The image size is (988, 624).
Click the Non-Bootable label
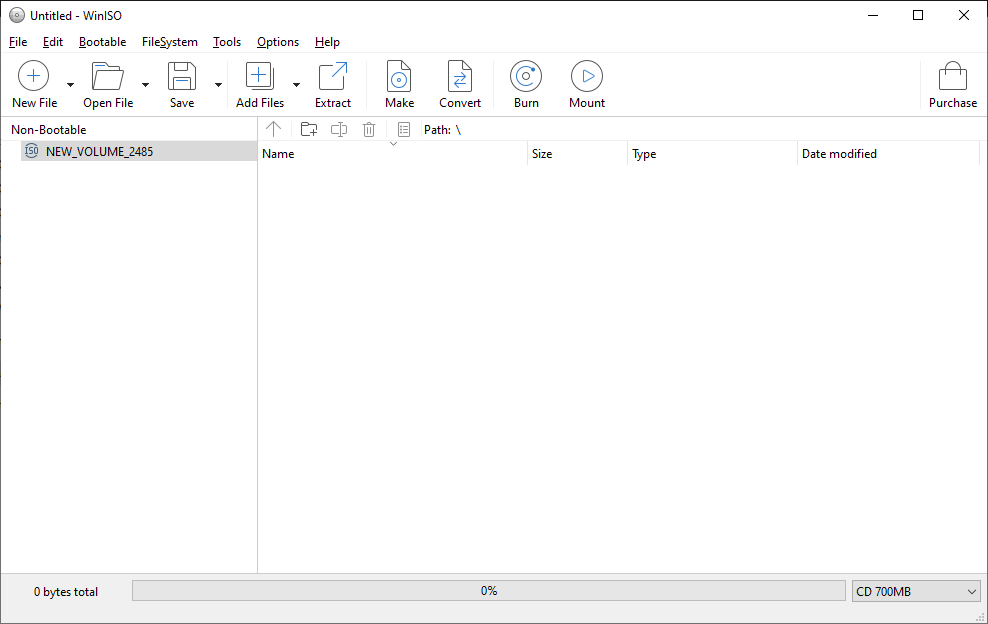49,129
